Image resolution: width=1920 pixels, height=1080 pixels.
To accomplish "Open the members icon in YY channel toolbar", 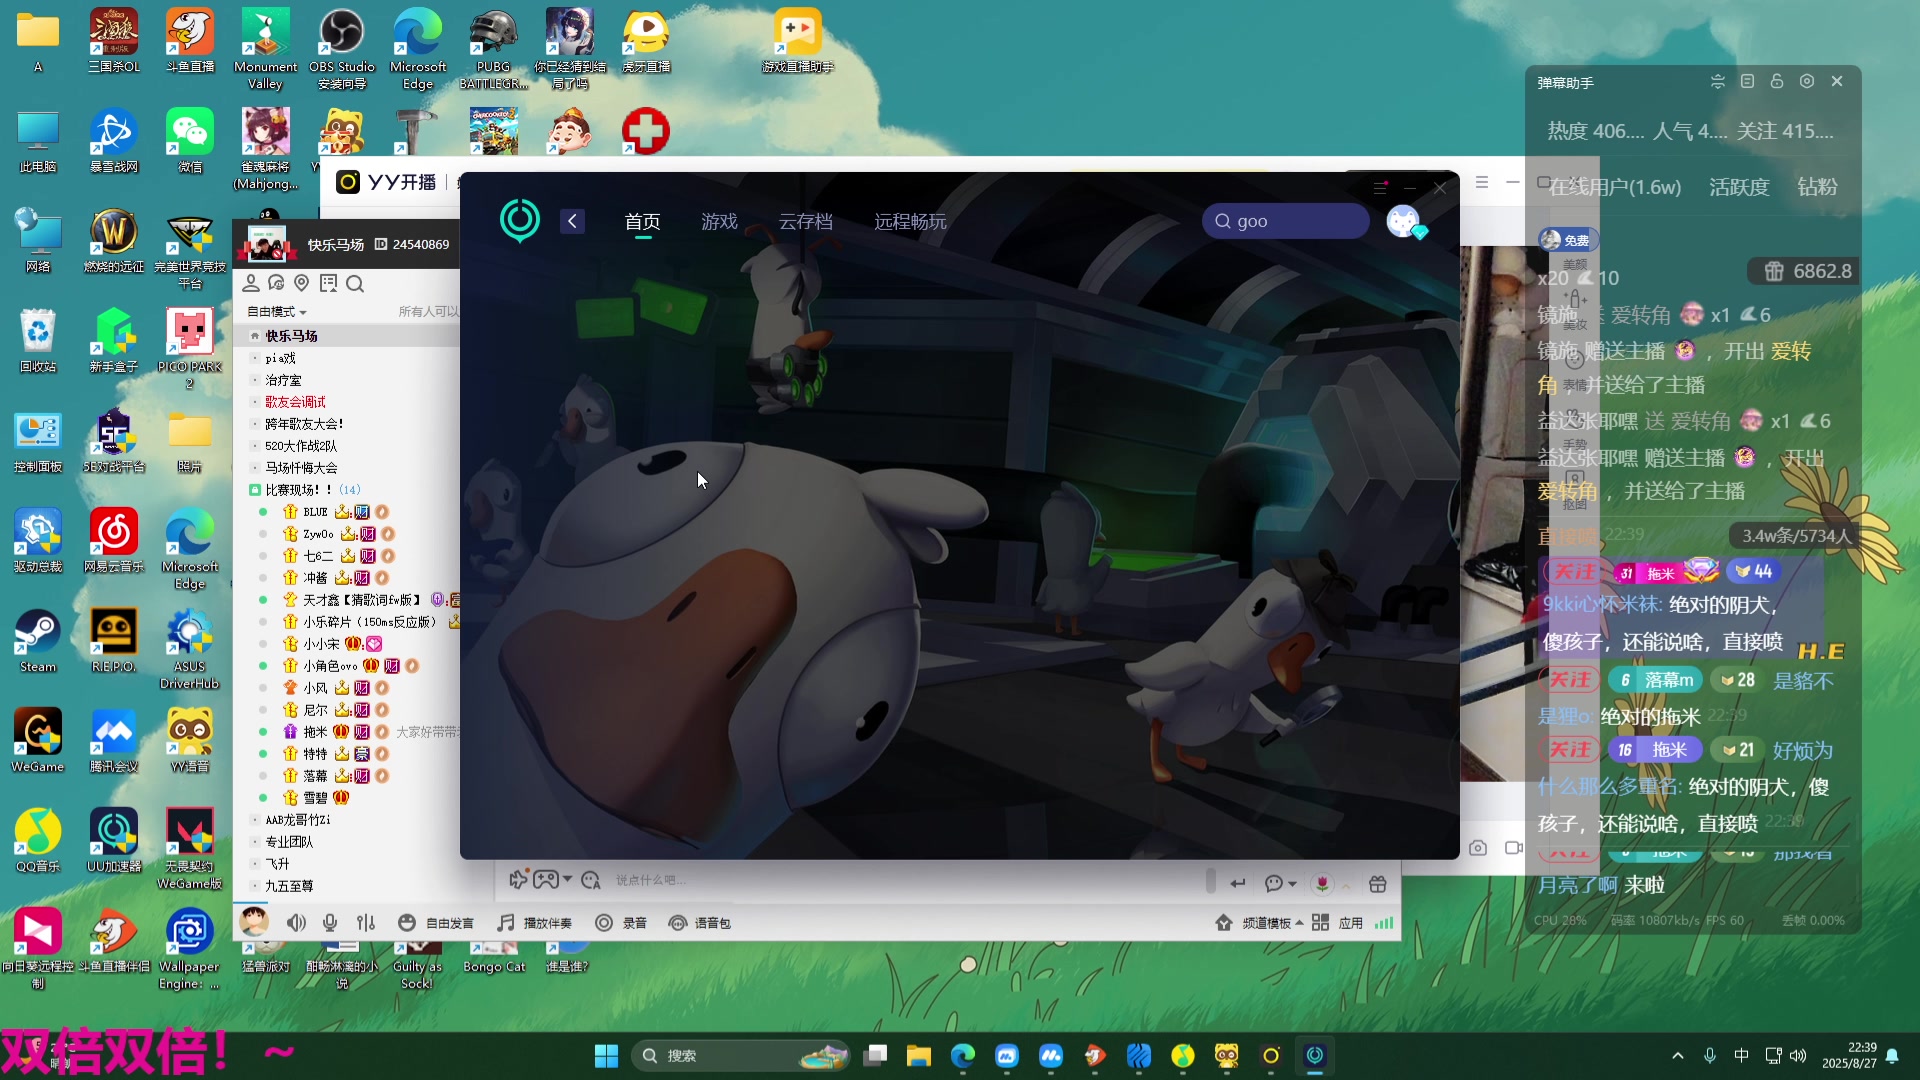I will (251, 284).
